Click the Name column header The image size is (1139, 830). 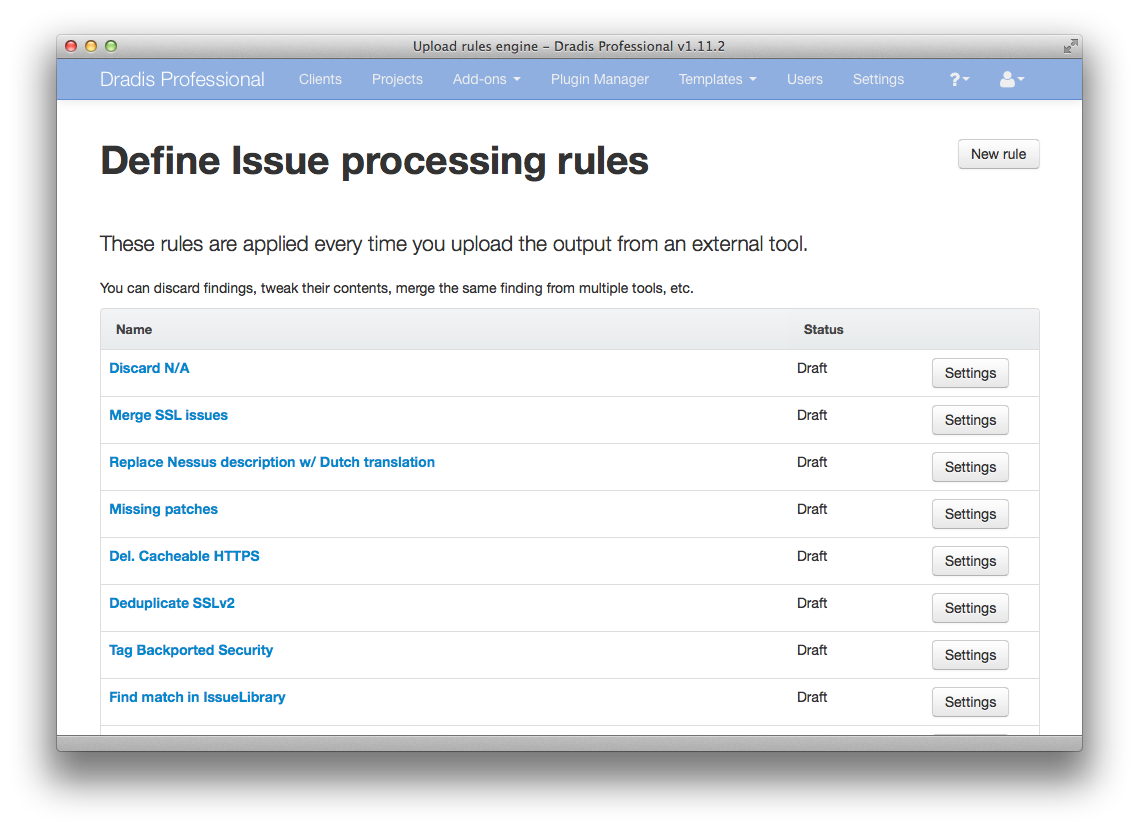[x=133, y=329]
